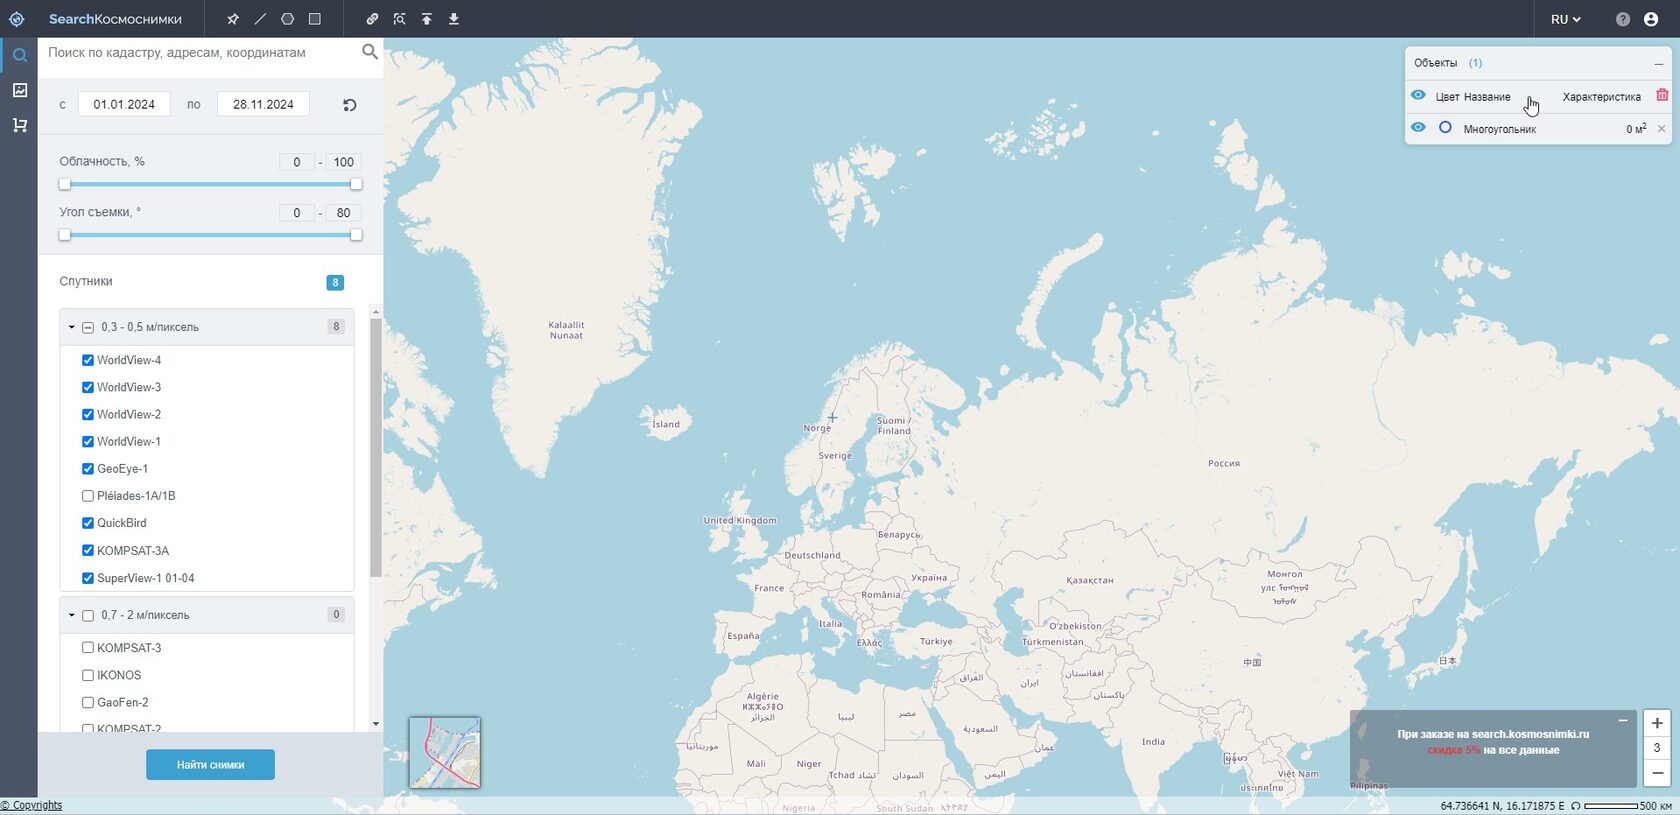Check the IKONOS satellite
Image resolution: width=1680 pixels, height=815 pixels.
(x=88, y=675)
